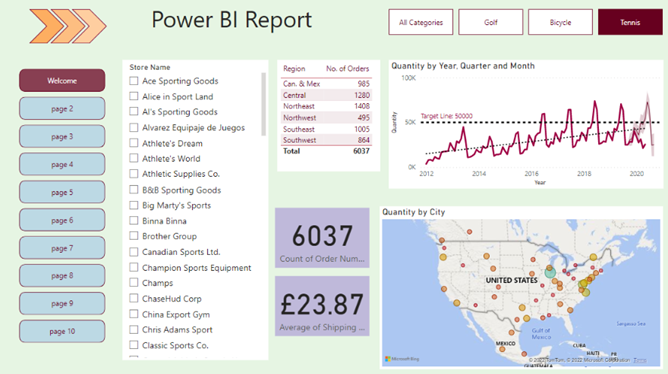668x374 pixels.
Task: Click the Store Name list scrollbar
Action: pyautogui.click(x=263, y=104)
